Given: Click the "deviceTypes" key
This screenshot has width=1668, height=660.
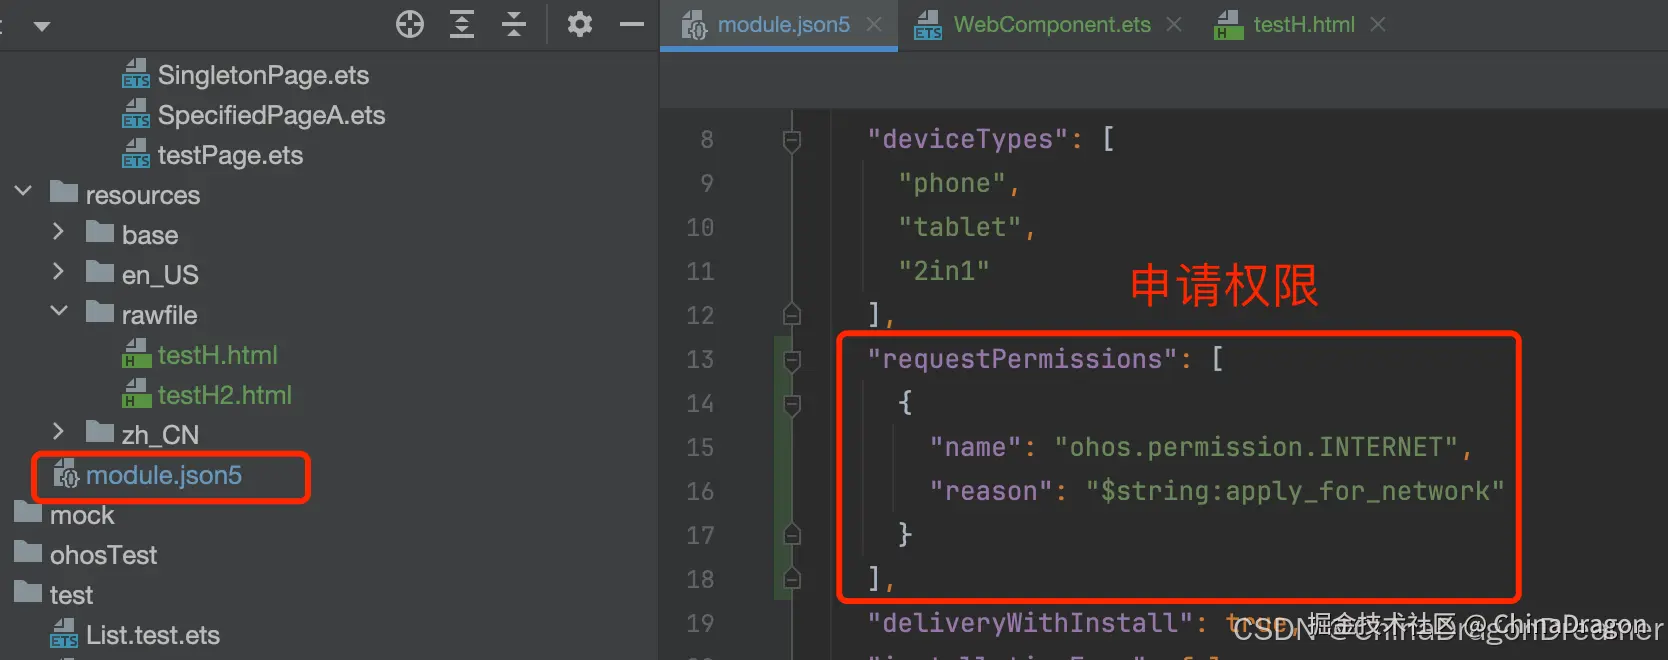Looking at the screenshot, I should (967, 139).
